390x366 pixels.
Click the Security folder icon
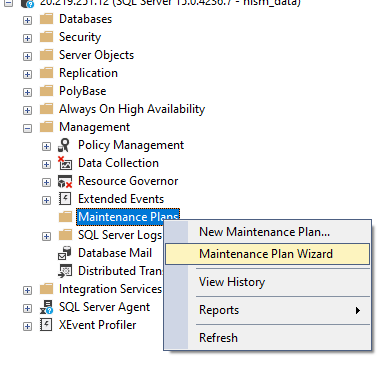[x=46, y=37]
